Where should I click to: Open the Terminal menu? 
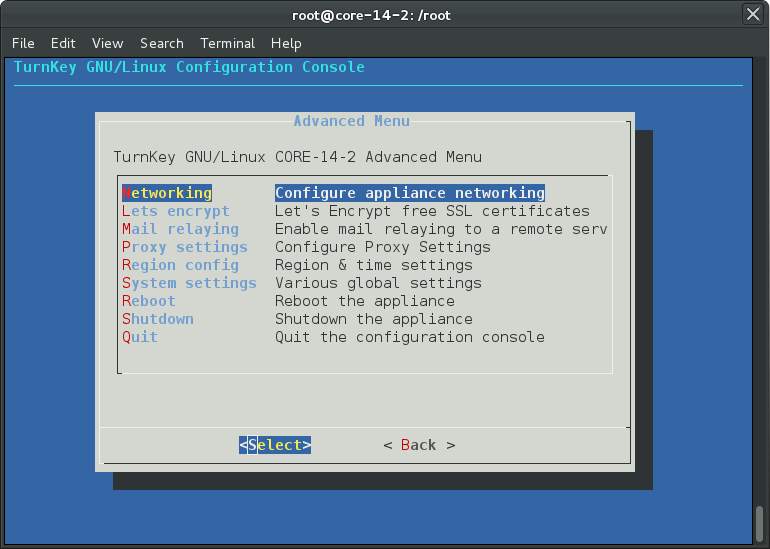tap(227, 43)
